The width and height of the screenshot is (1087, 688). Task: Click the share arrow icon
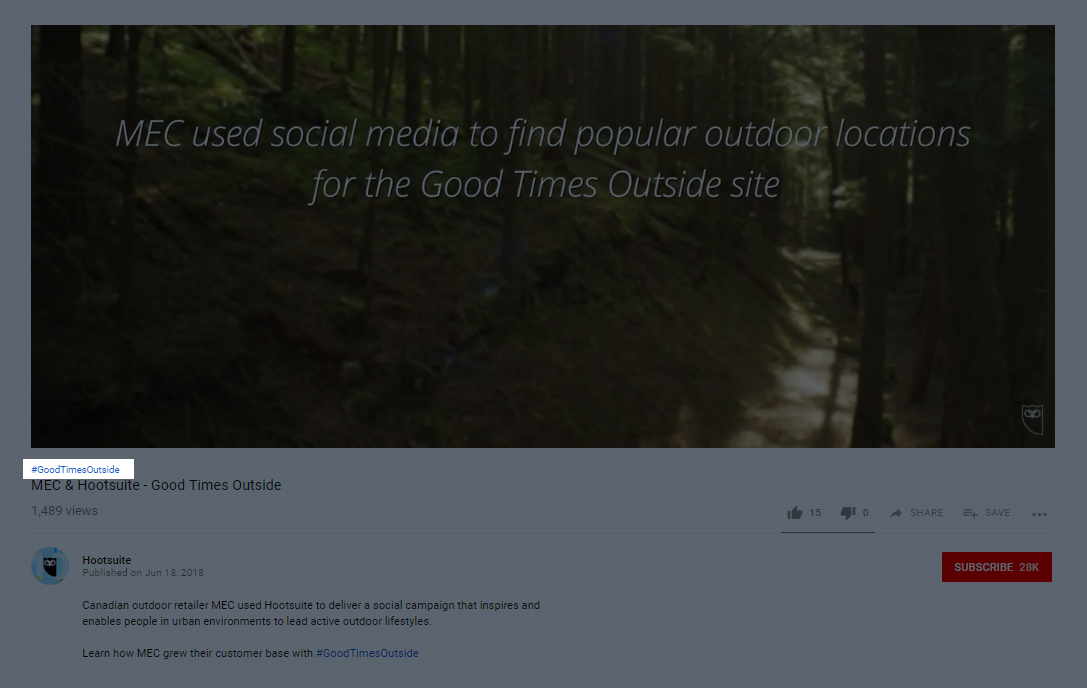click(x=896, y=513)
